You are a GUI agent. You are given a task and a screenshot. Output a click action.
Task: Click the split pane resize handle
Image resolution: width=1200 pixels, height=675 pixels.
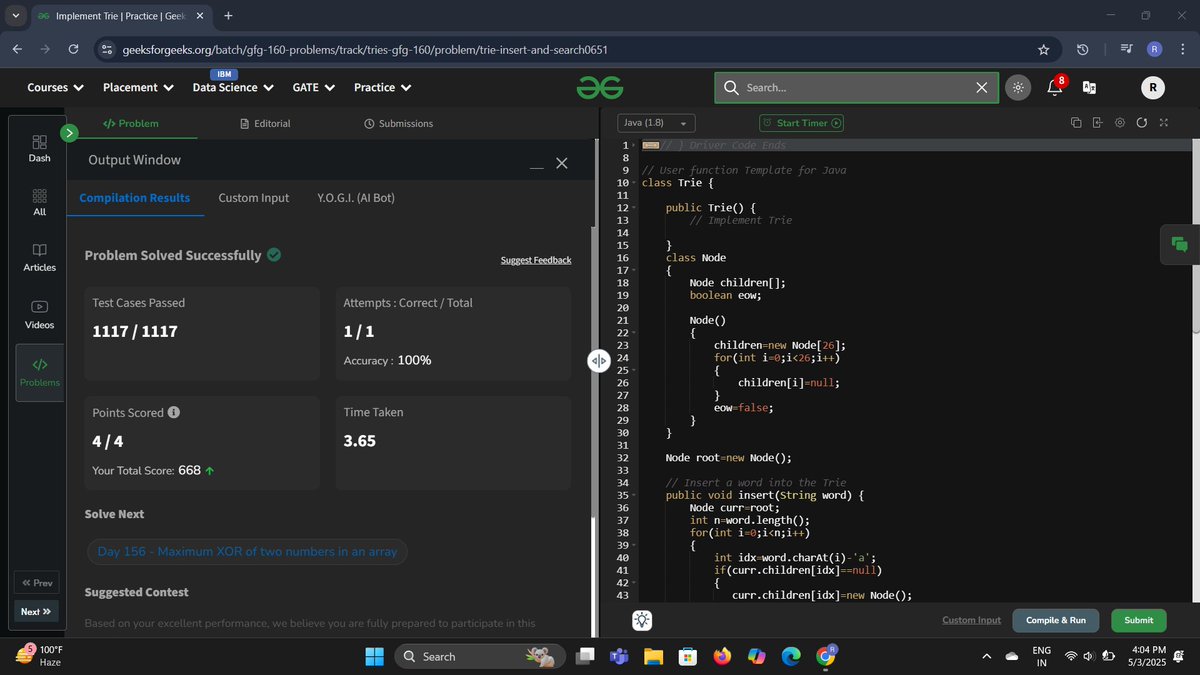pyautogui.click(x=598, y=361)
